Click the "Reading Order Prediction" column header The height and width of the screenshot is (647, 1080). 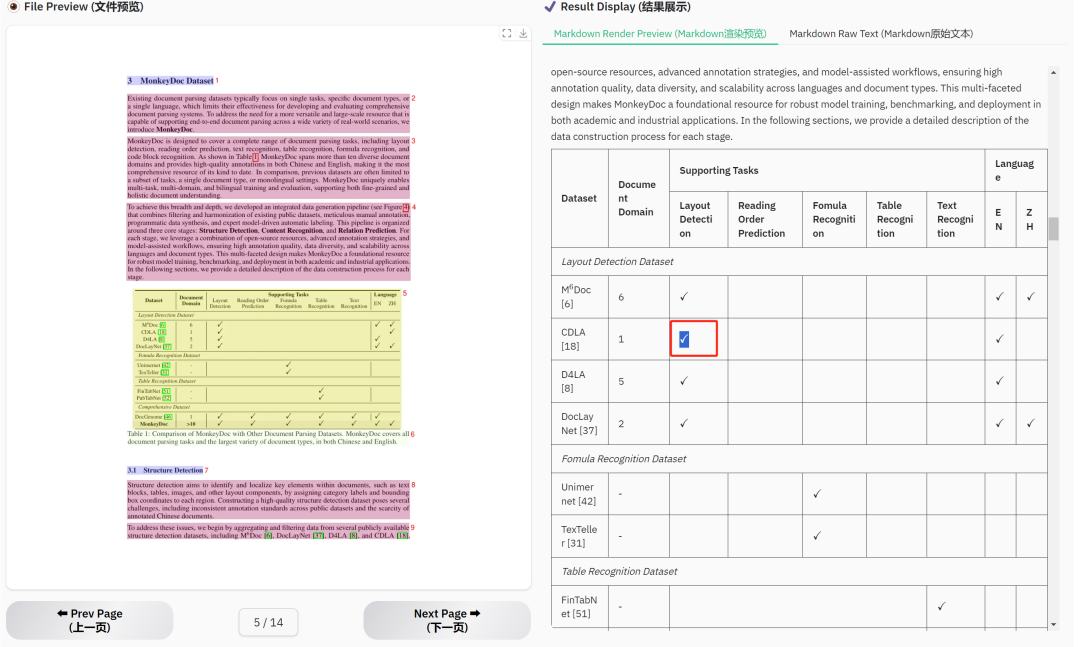coord(765,219)
